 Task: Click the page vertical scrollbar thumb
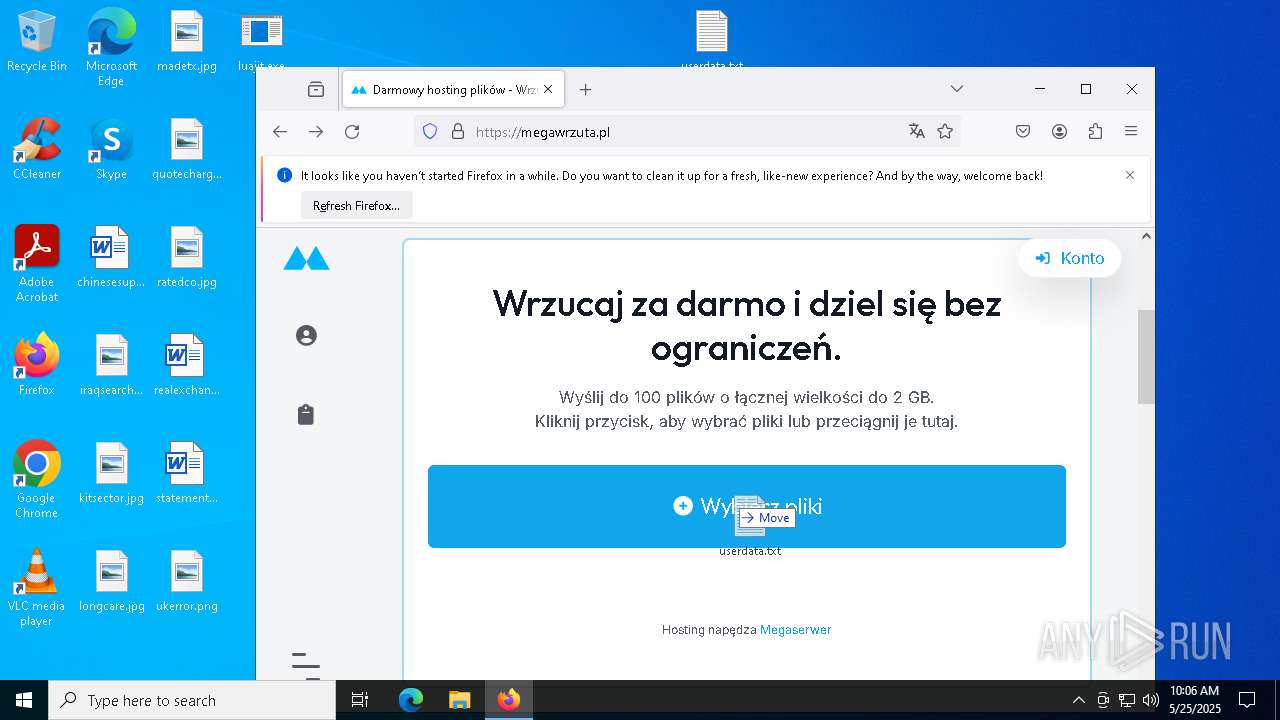pyautogui.click(x=1146, y=357)
